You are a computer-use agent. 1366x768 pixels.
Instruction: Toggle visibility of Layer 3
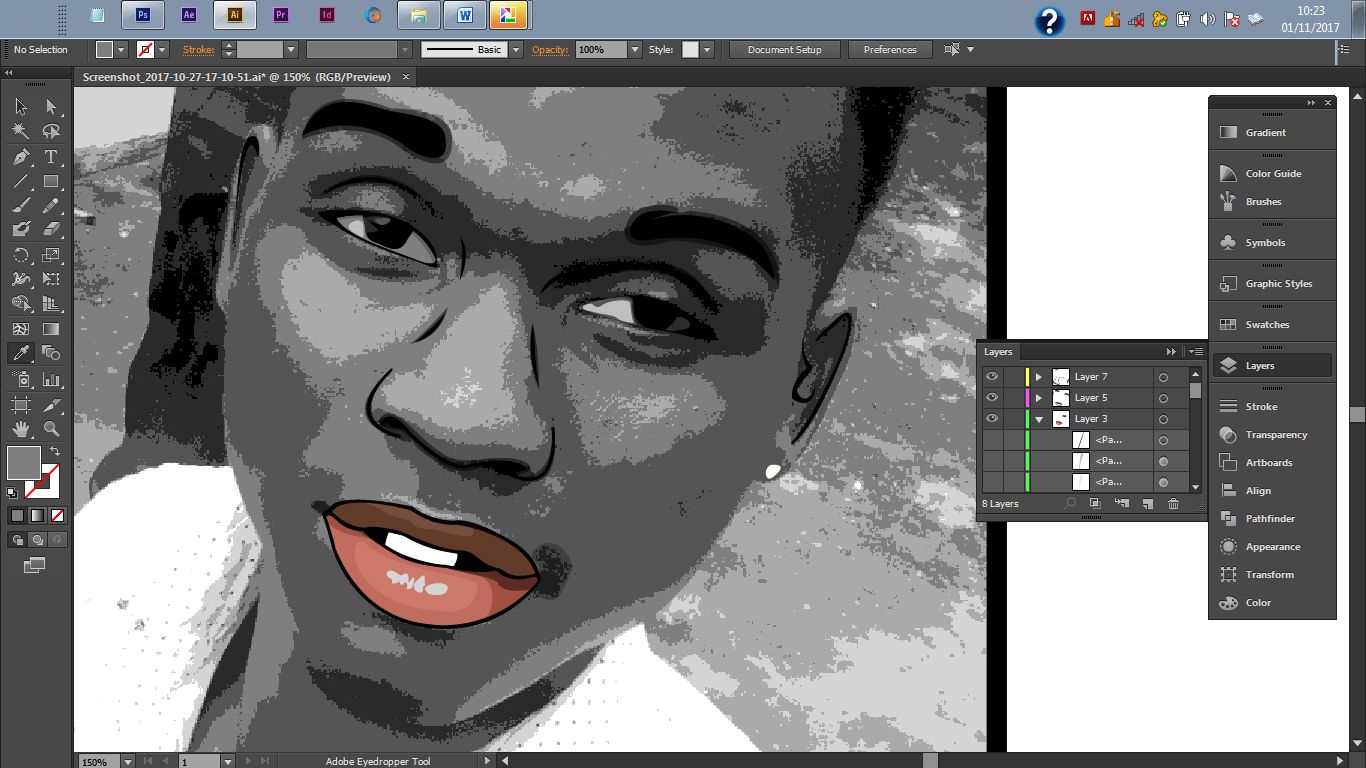pyautogui.click(x=992, y=419)
